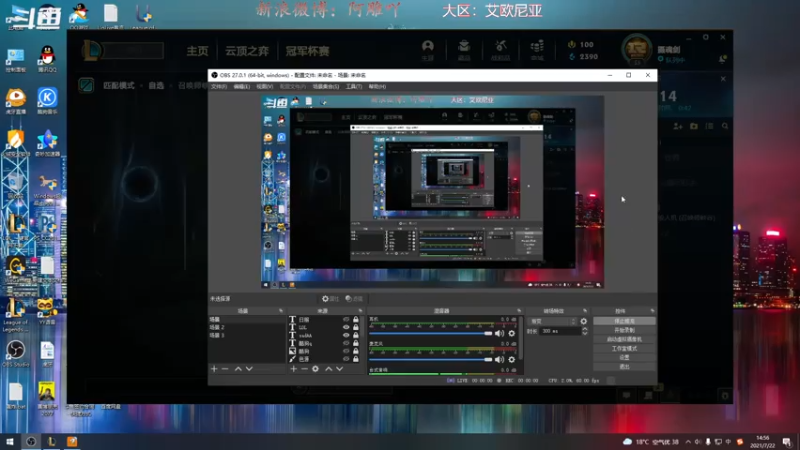Adjust first mixer channel volume slider
800x450 pixels.
pos(431,334)
